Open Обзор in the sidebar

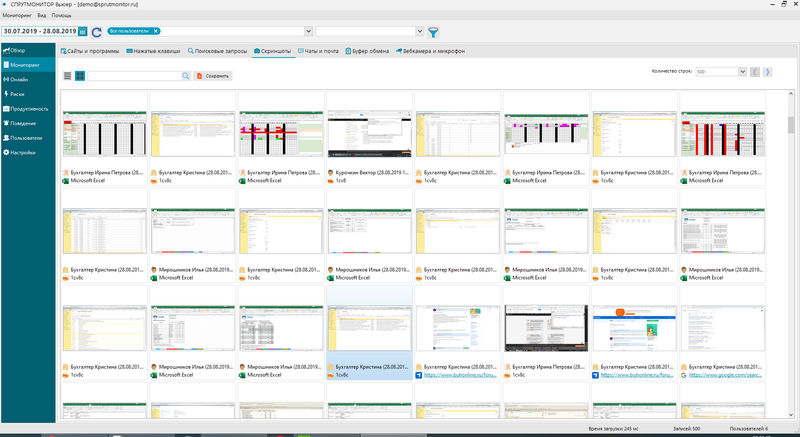click(28, 50)
